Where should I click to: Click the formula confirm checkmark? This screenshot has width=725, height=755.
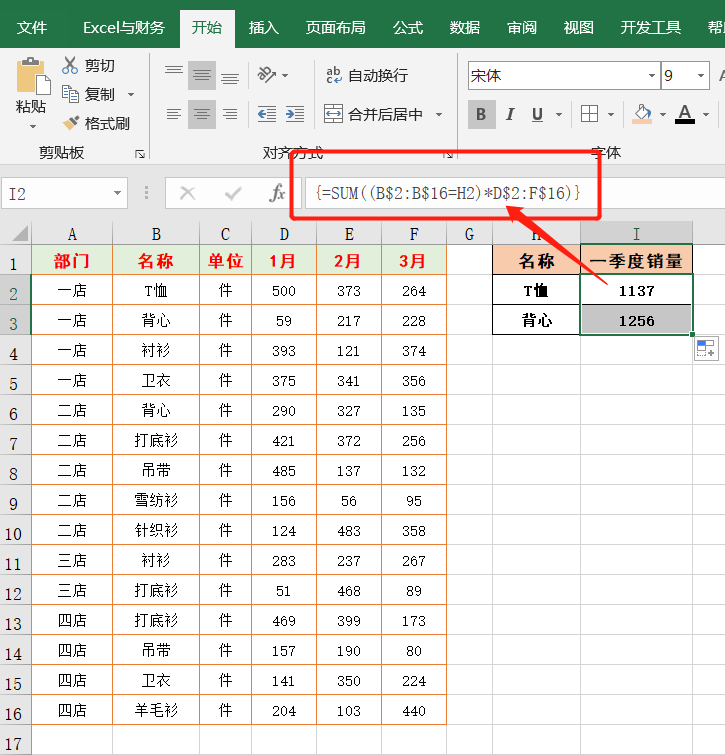coord(233,193)
